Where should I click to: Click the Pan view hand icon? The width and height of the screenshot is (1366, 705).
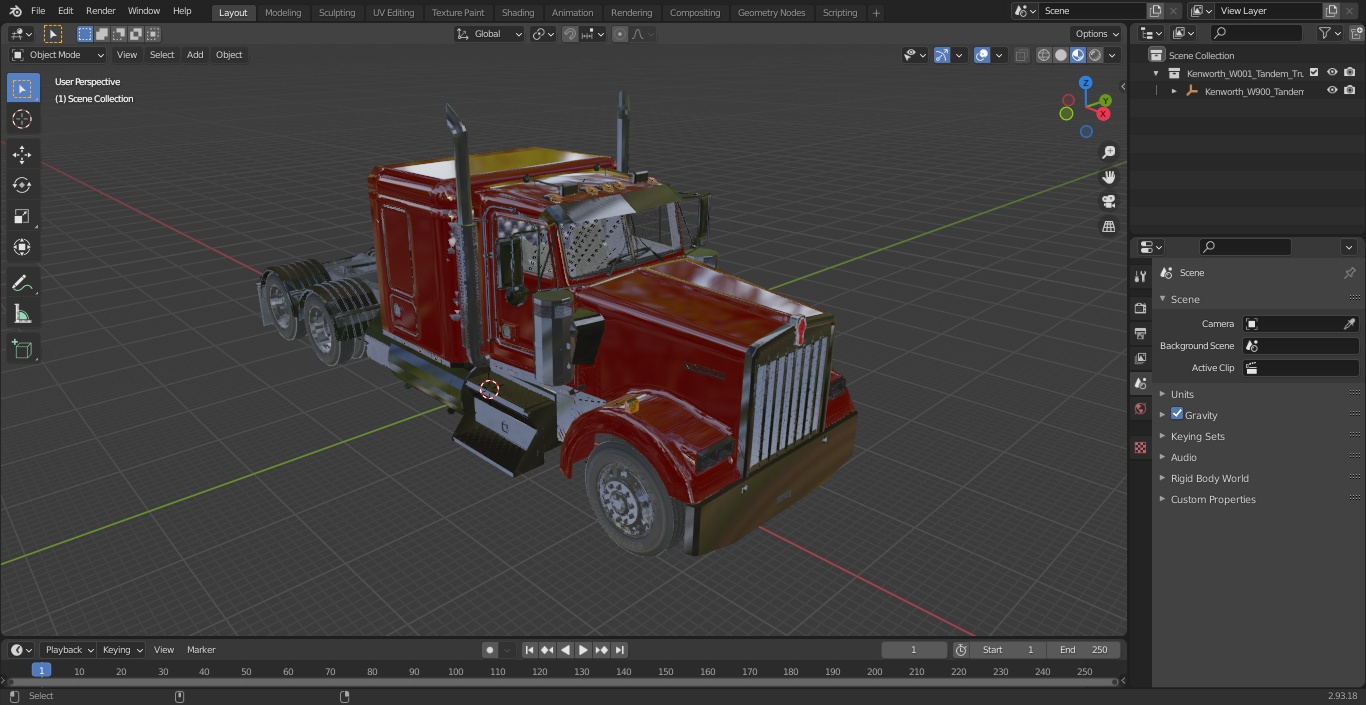1108,177
